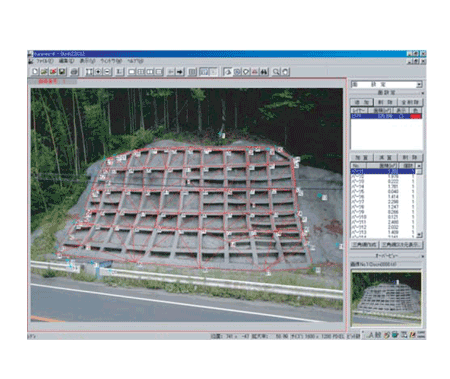Open the ファイル menu
Screen dimensions: 450x379
click(44, 61)
